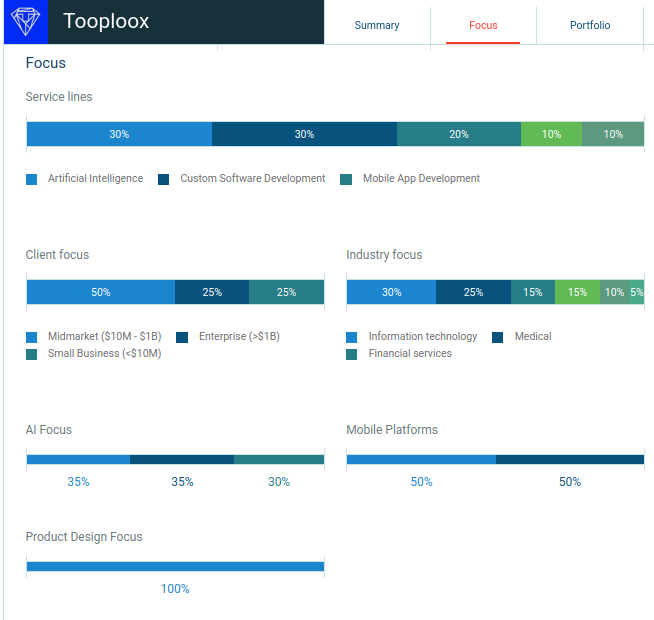Click the Information technology legend swatch
Image resolution: width=654 pixels, height=620 pixels.
click(352, 337)
